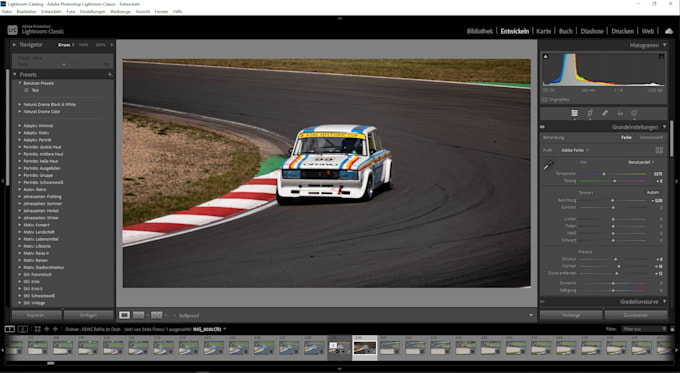Open white balance Benutzerdef. dropdown

click(641, 162)
